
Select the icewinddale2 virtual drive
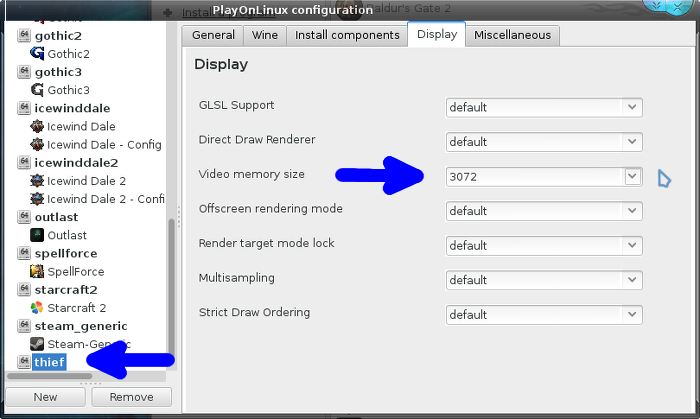76,162
